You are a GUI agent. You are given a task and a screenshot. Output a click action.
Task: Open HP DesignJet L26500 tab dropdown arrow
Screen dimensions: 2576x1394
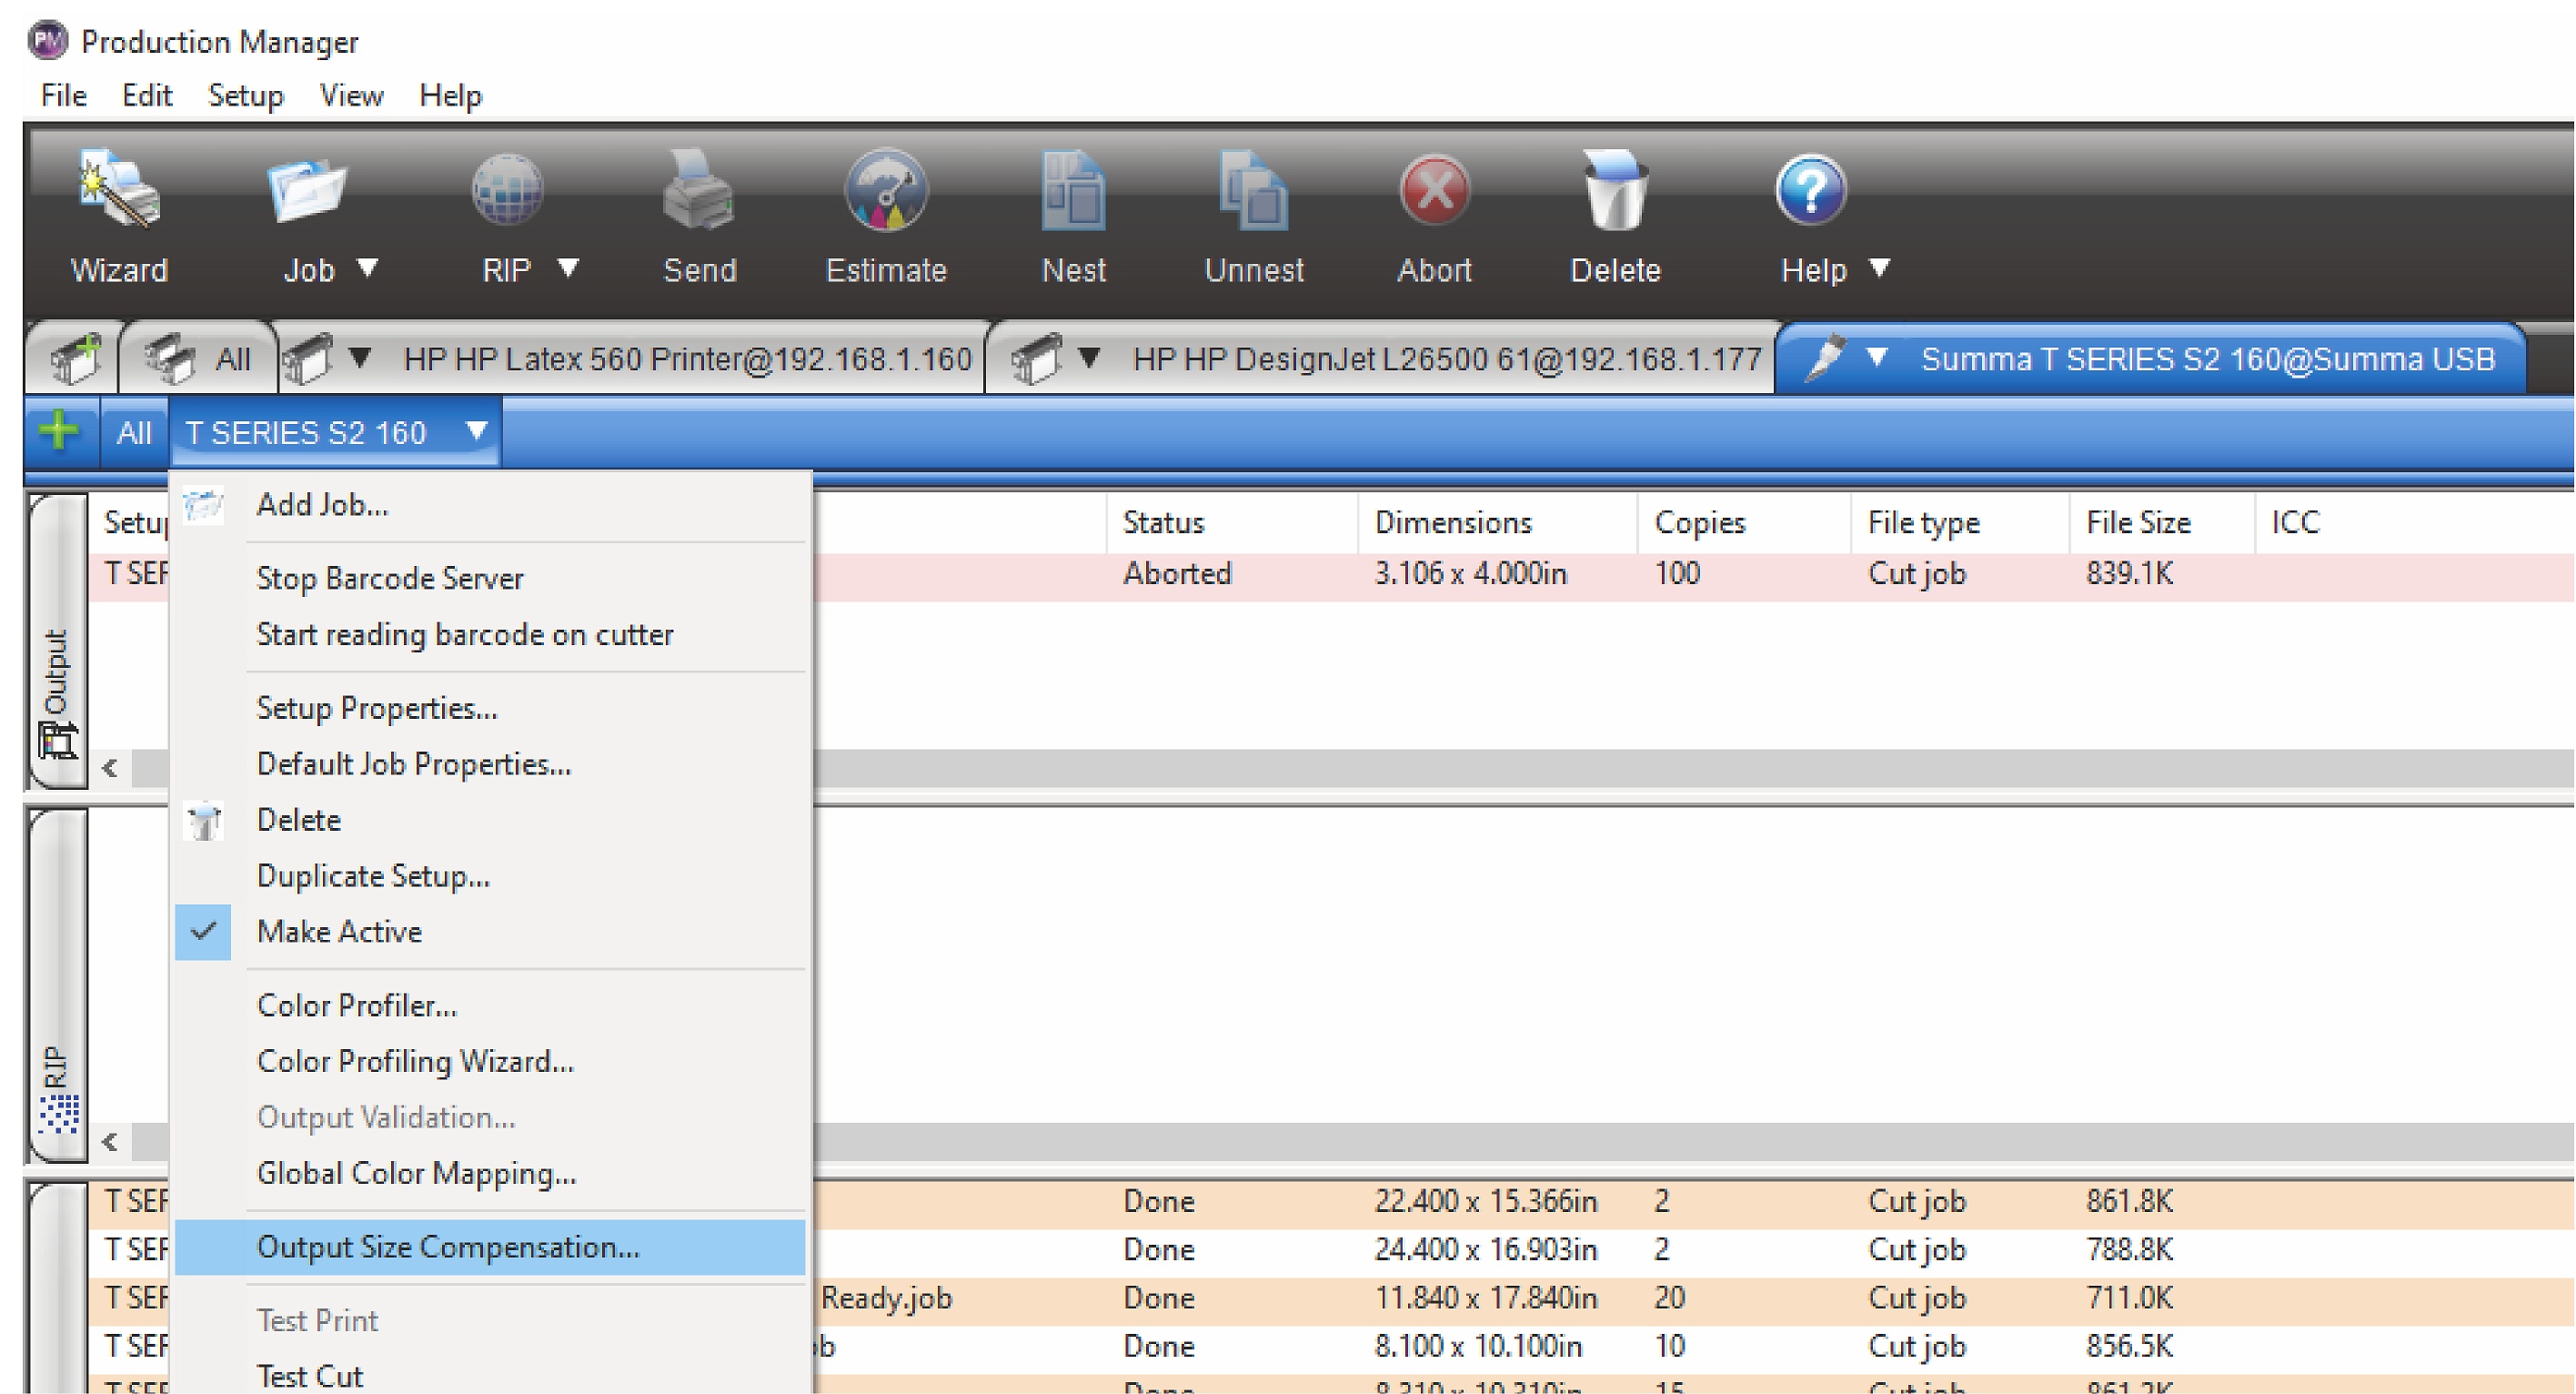(1090, 357)
